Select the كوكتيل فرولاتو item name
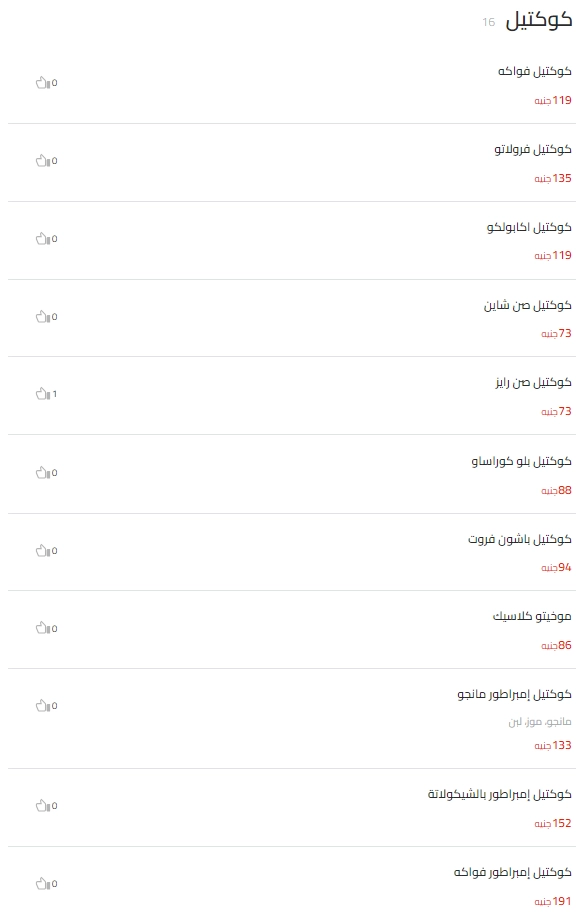Screen dimensions: 585x923 pos(533,150)
